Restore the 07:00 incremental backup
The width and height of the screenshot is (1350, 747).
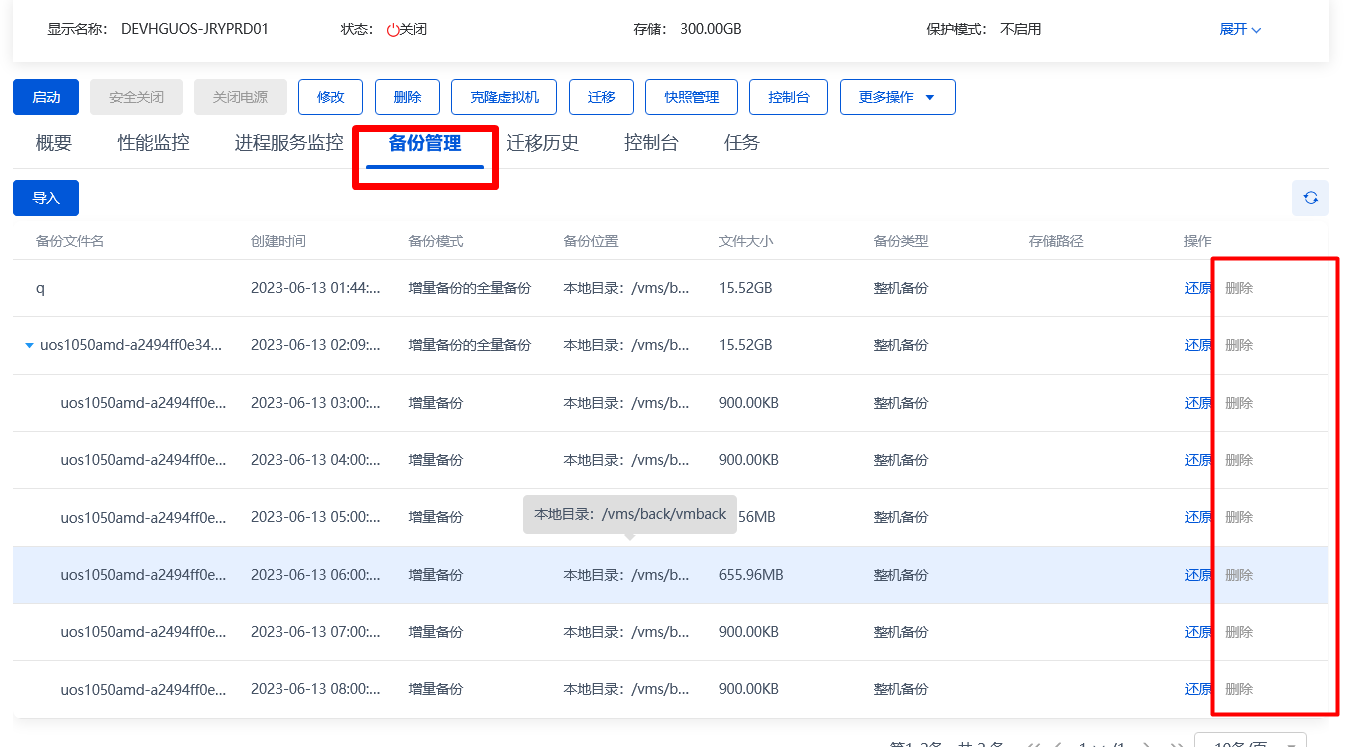click(x=1198, y=632)
